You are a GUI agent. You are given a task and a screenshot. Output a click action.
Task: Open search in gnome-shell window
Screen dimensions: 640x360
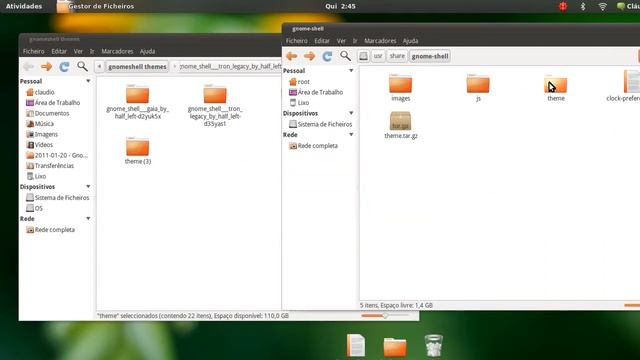click(x=345, y=56)
